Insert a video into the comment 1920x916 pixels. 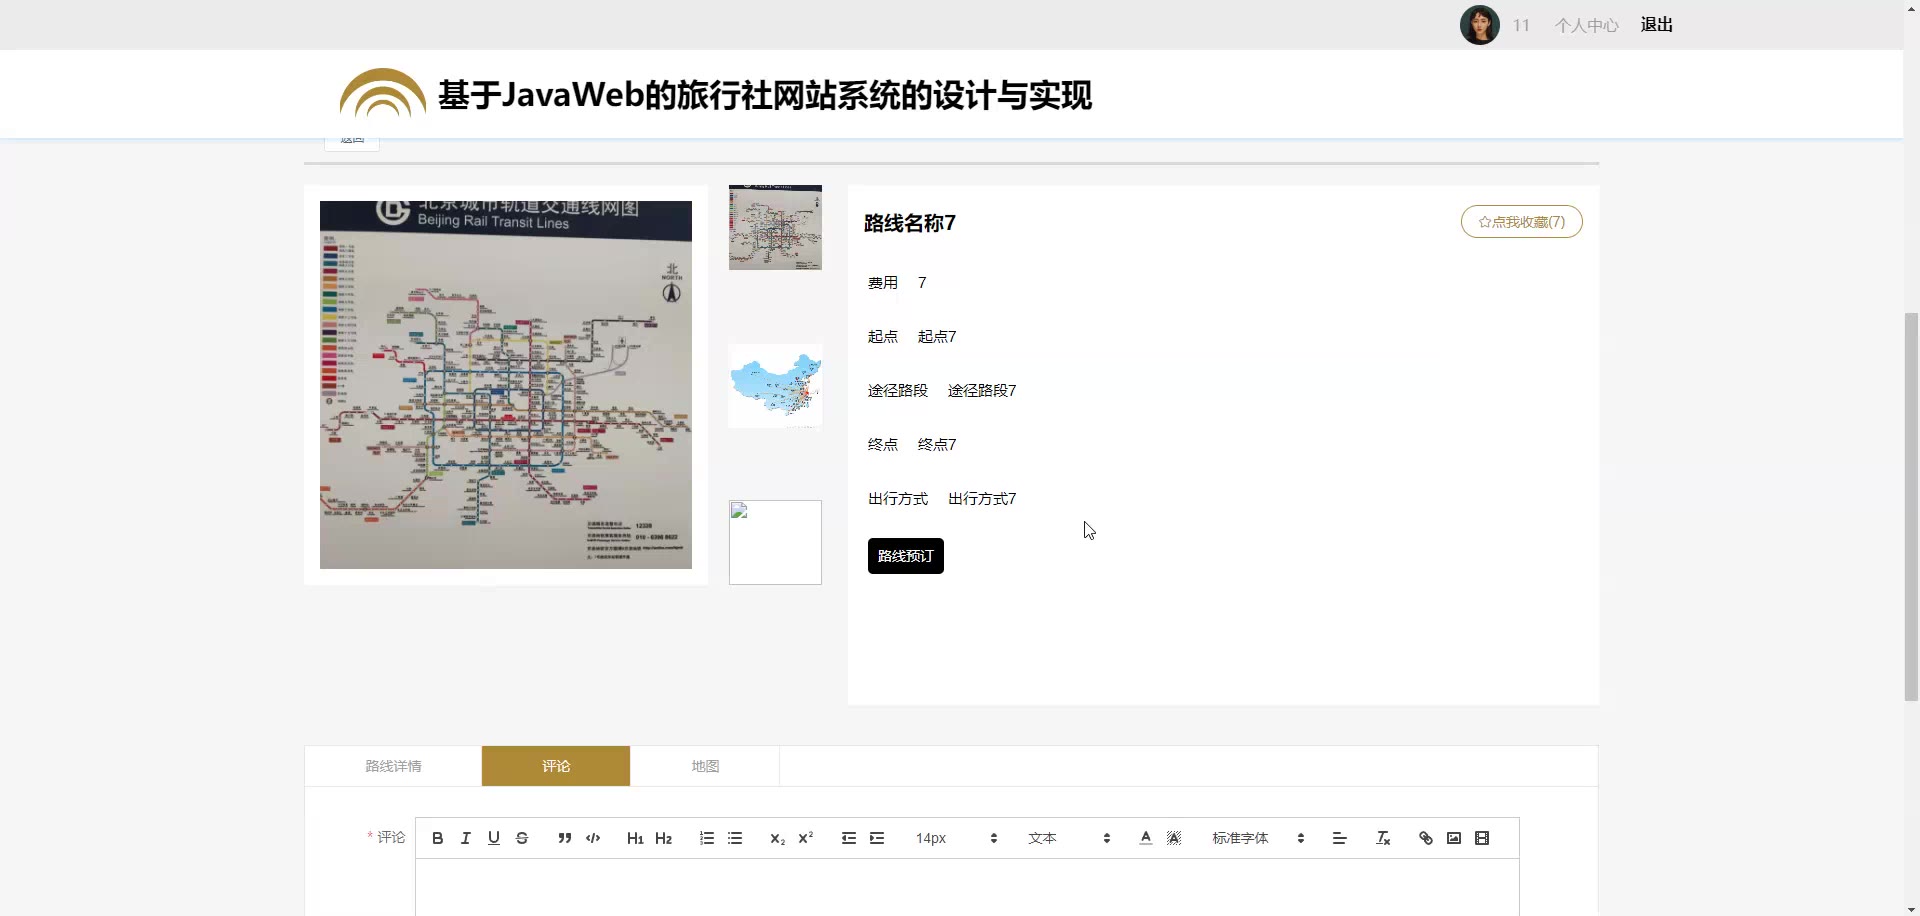click(1481, 838)
